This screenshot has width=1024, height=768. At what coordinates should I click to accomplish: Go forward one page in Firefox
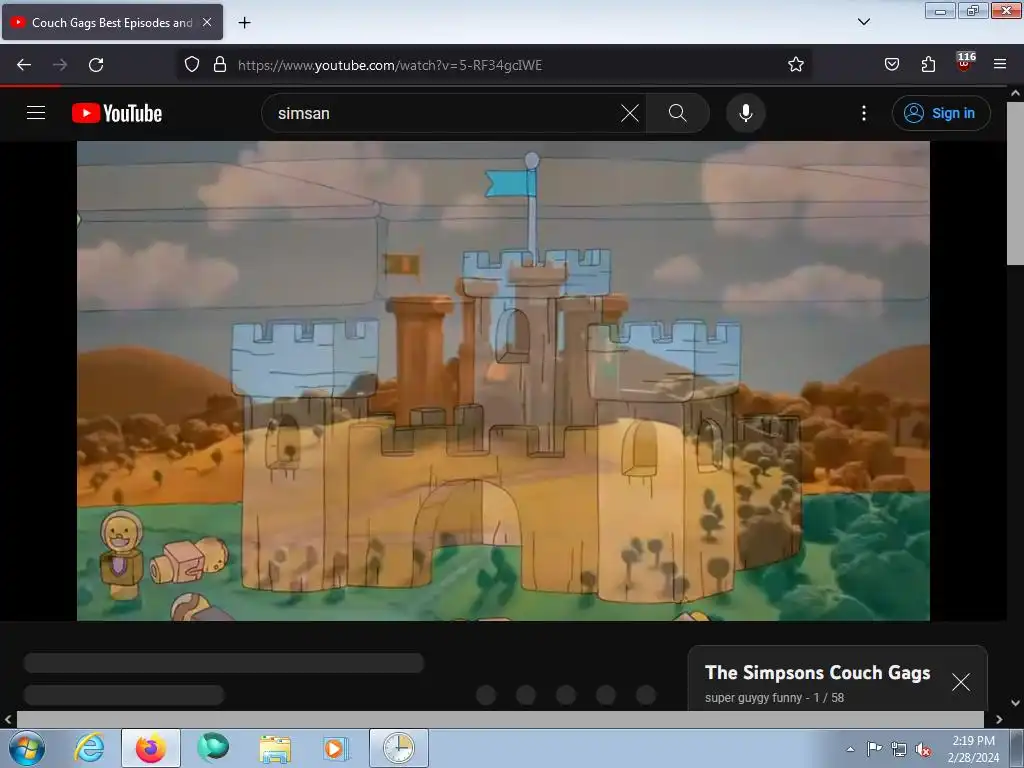60,65
